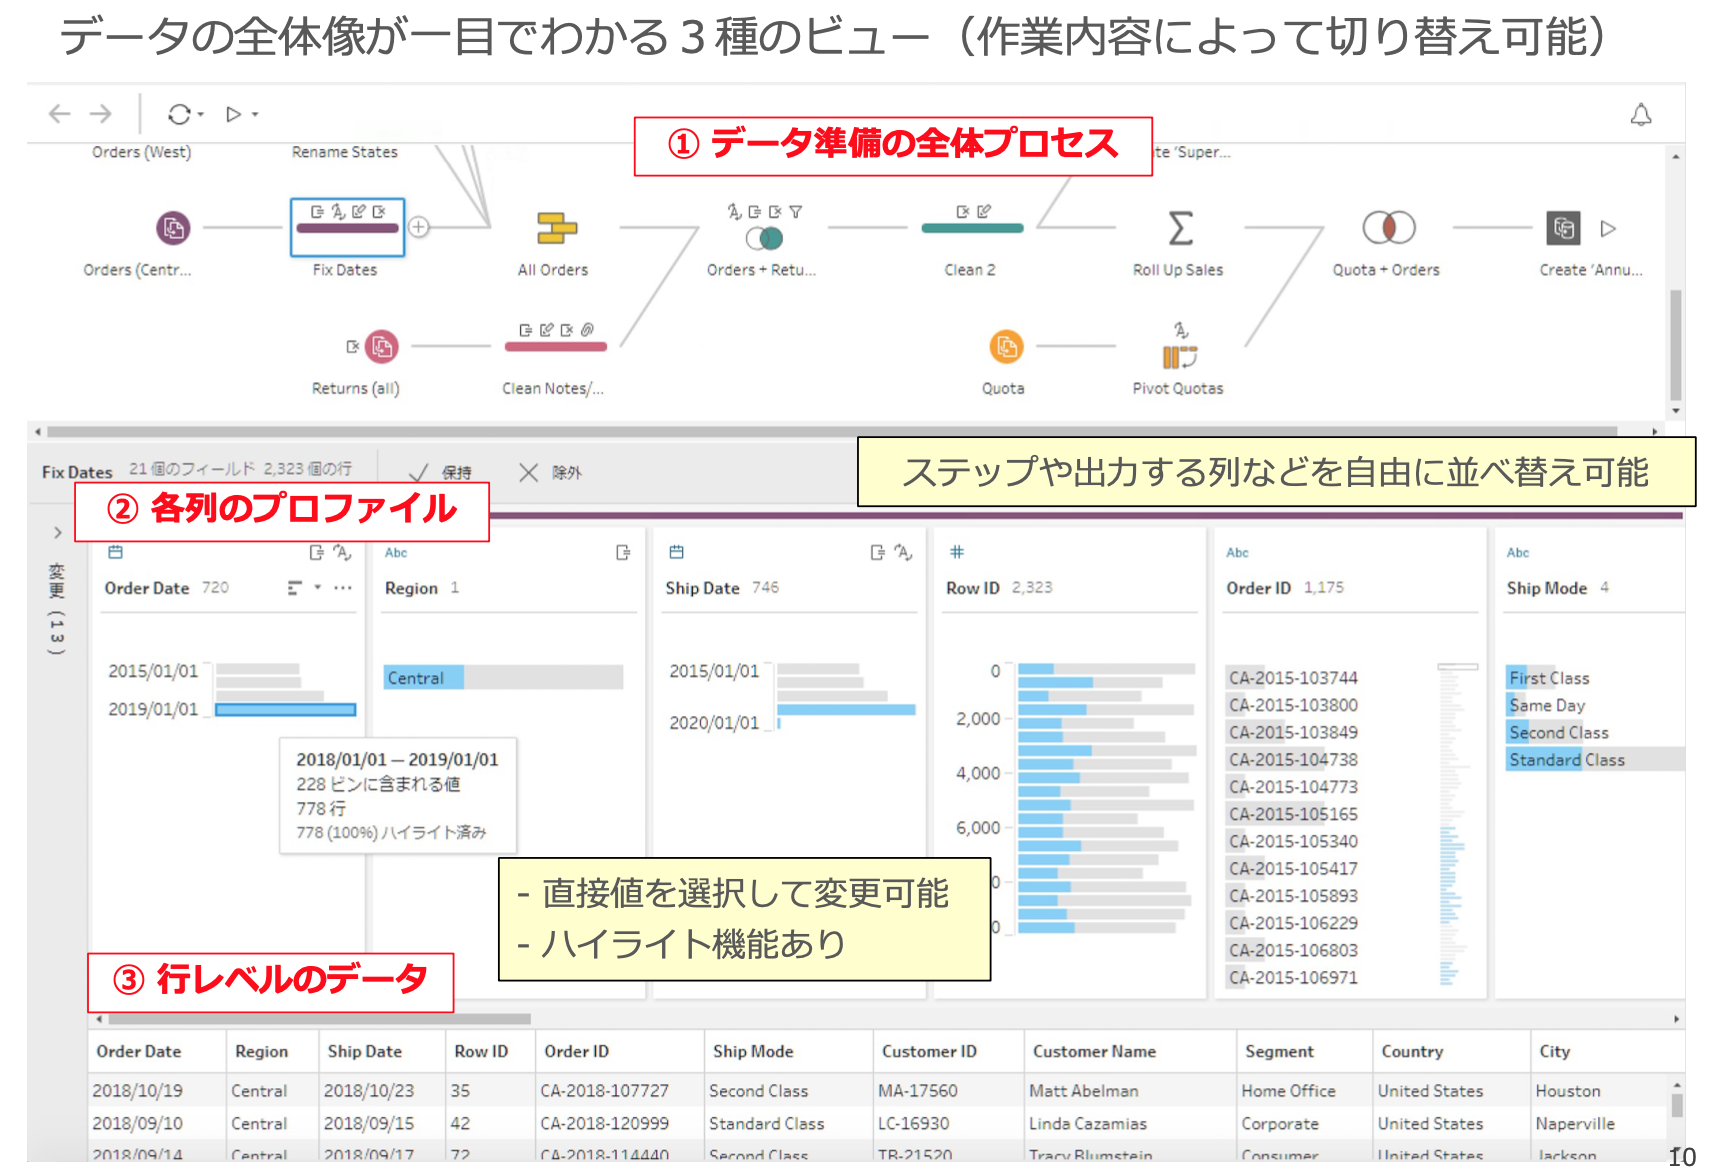This screenshot has height=1174, width=1710.
Task: Click the number type icon of Row ID
Action: click(957, 552)
